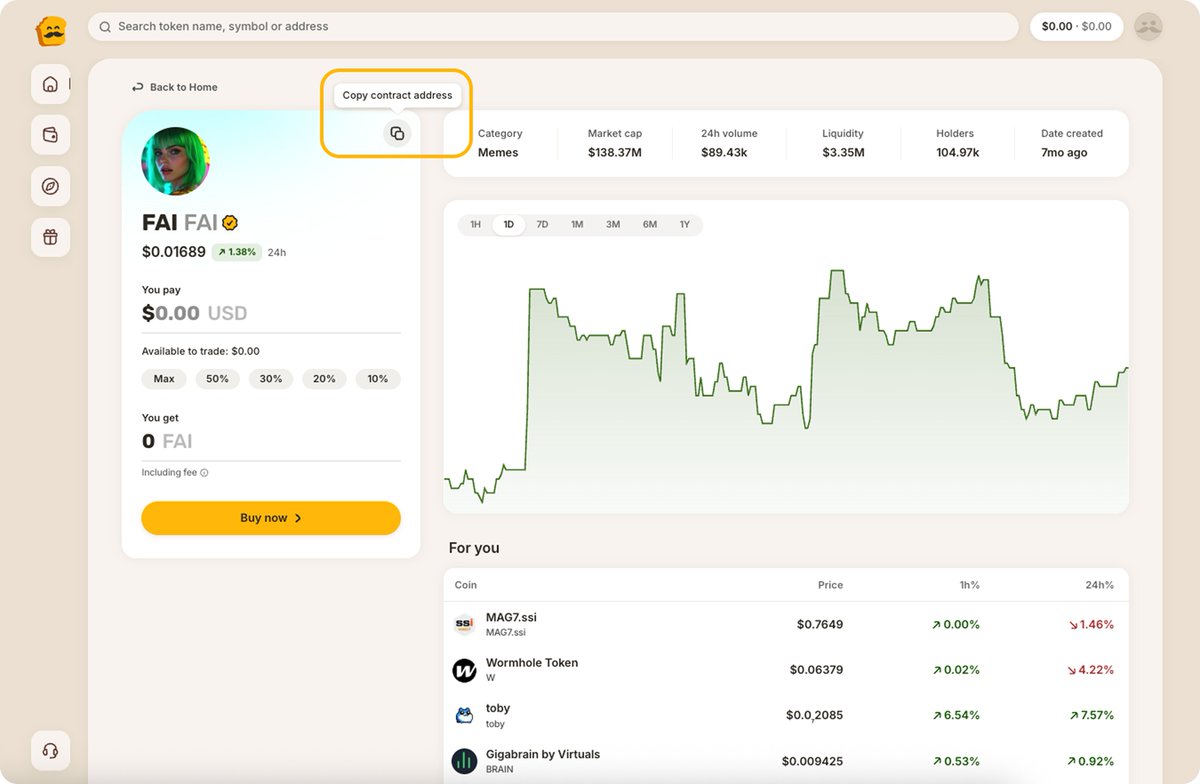Open the wallet sidebar icon
This screenshot has height=784, width=1200.
coord(51,135)
